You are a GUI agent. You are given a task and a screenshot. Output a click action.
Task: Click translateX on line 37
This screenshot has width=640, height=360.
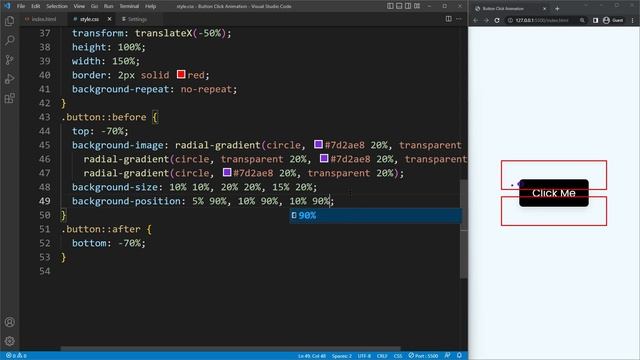click(x=163, y=33)
